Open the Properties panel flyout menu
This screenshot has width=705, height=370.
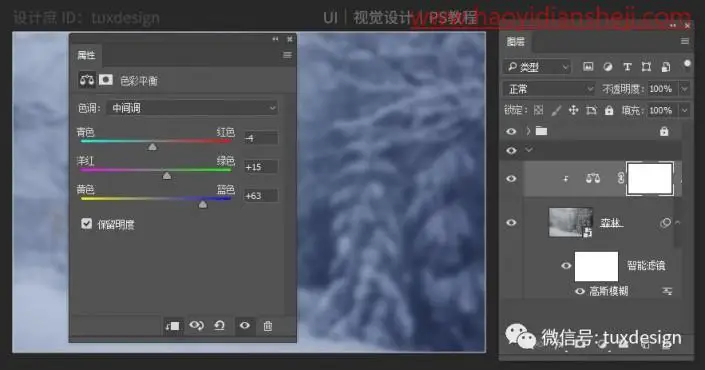pos(287,55)
